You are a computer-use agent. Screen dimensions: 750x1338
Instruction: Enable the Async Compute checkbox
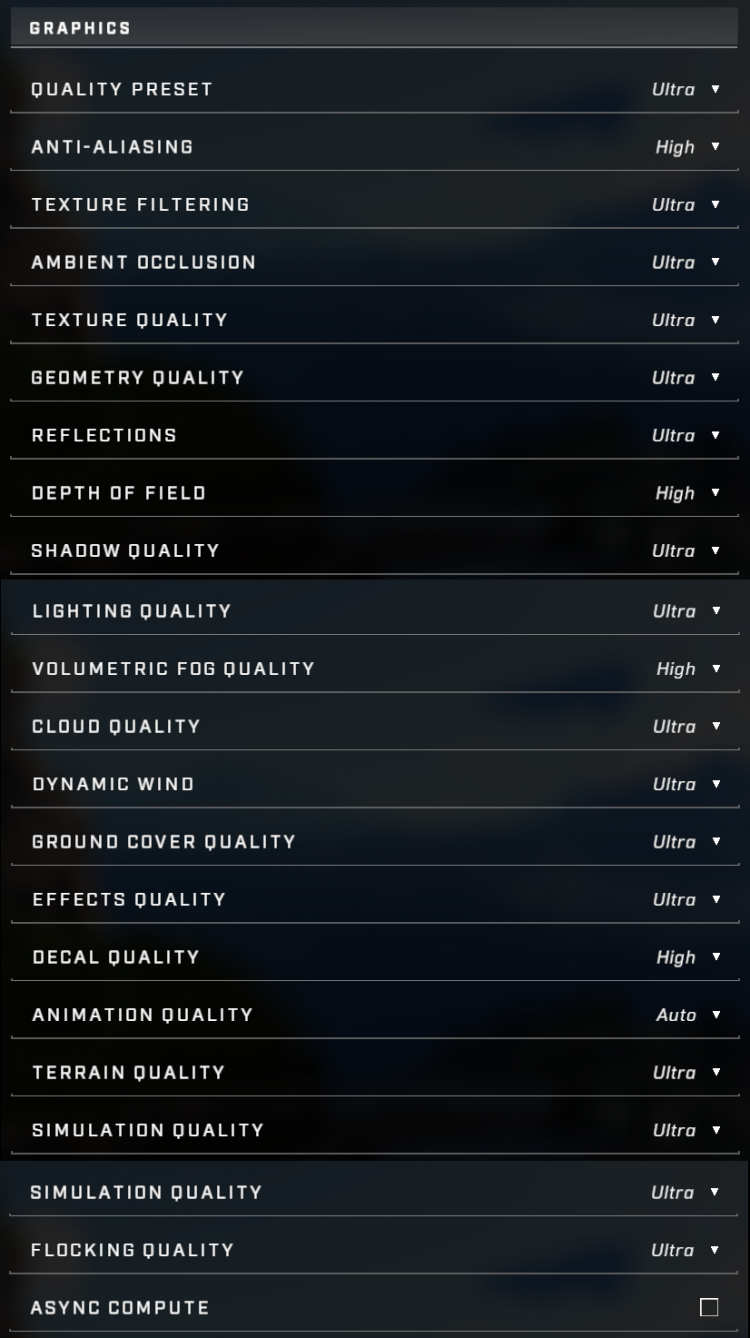click(709, 1307)
